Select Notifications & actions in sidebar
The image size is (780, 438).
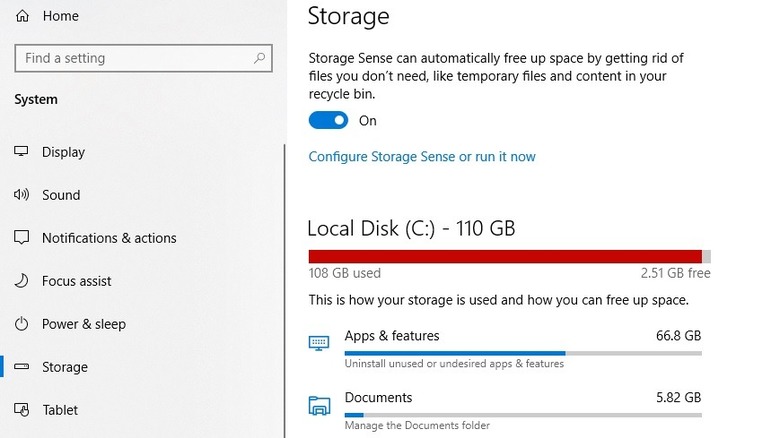[x=109, y=238]
